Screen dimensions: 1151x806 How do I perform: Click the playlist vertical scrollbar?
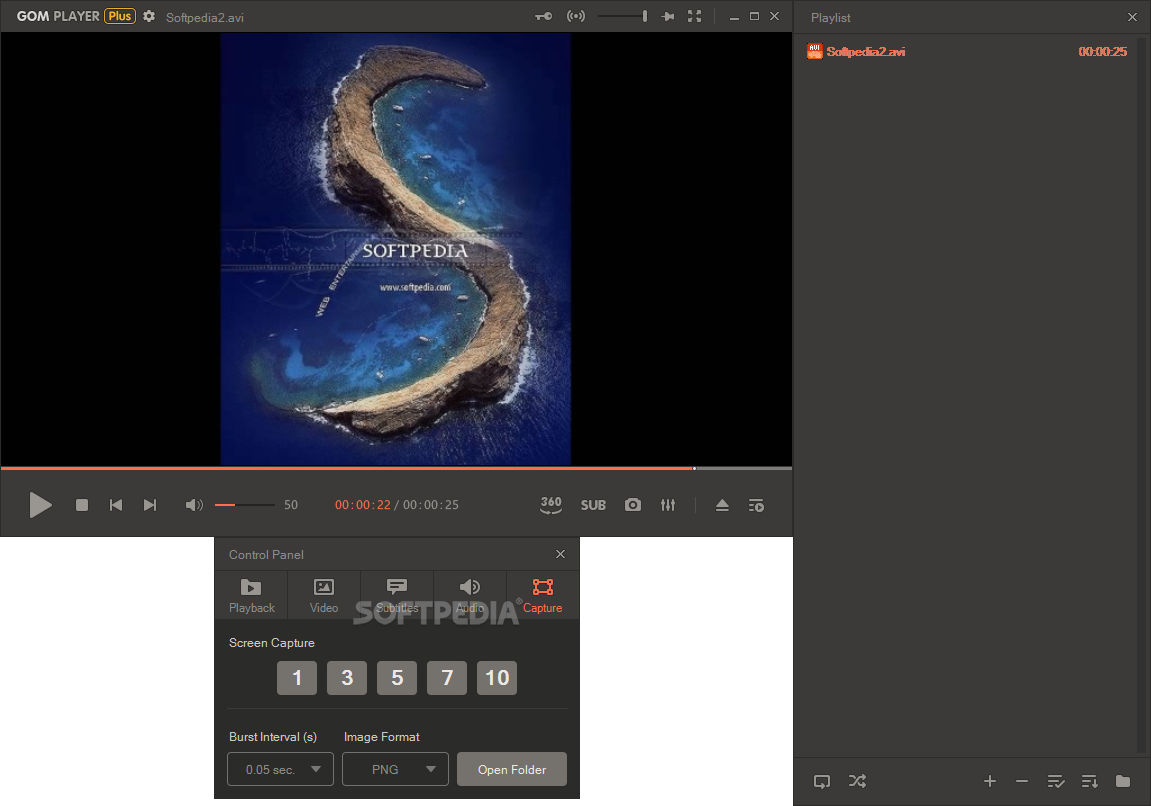[x=1141, y=396]
